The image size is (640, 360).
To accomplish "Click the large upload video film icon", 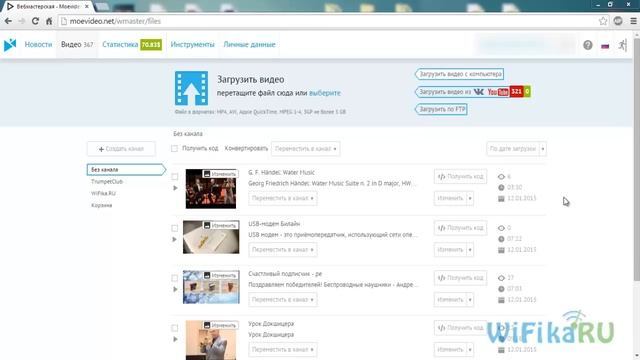I will pos(191,88).
